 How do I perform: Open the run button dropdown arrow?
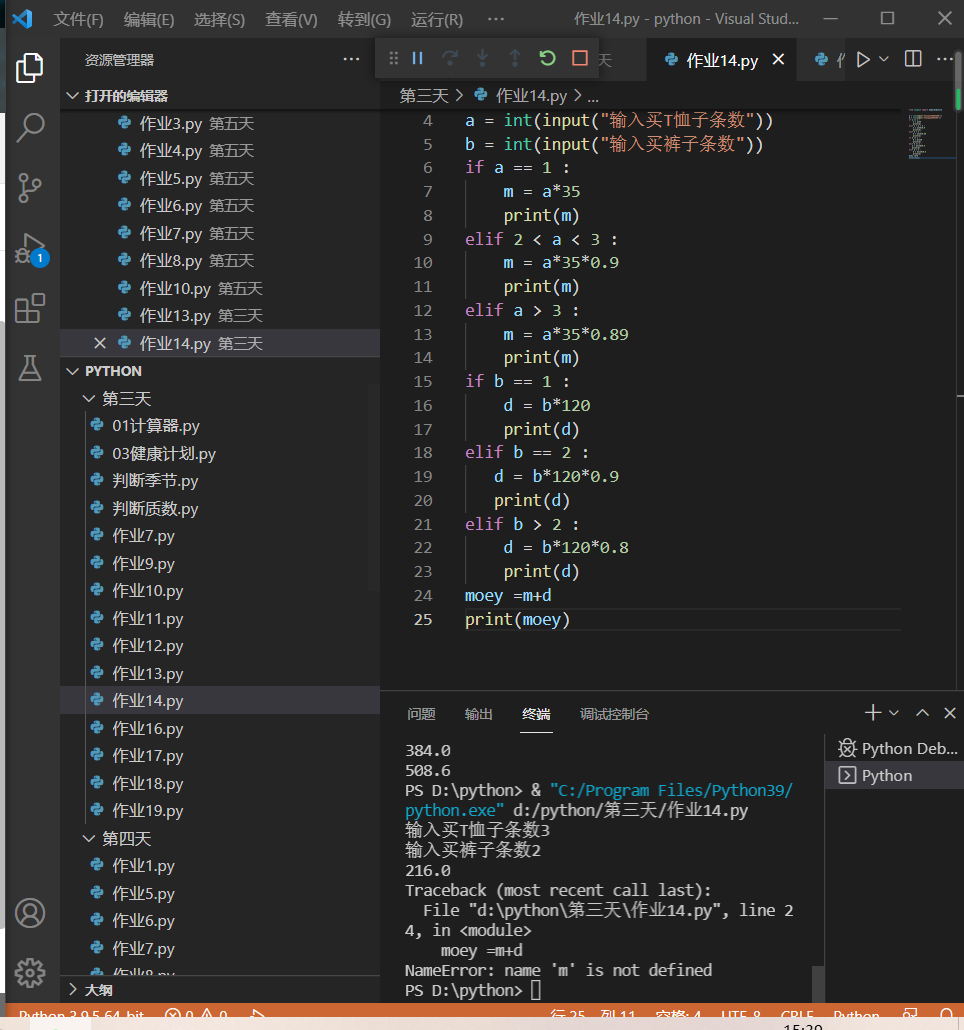pyautogui.click(x=884, y=60)
